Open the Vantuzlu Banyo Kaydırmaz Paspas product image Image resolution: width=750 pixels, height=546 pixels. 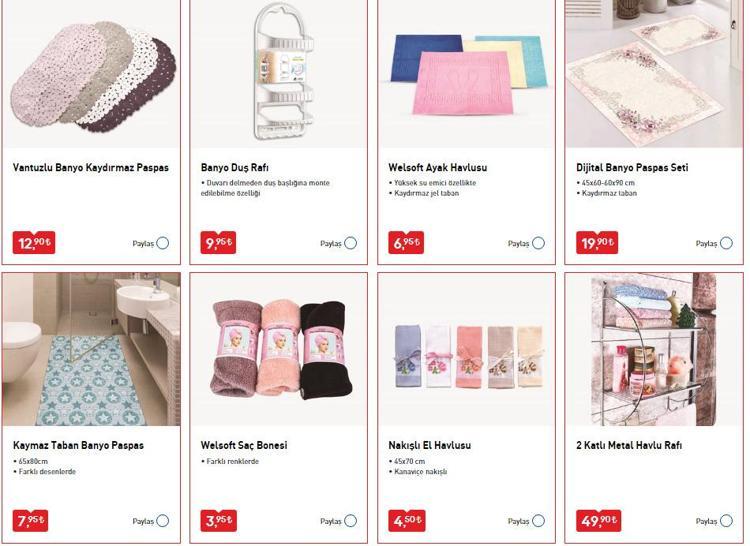[93, 77]
